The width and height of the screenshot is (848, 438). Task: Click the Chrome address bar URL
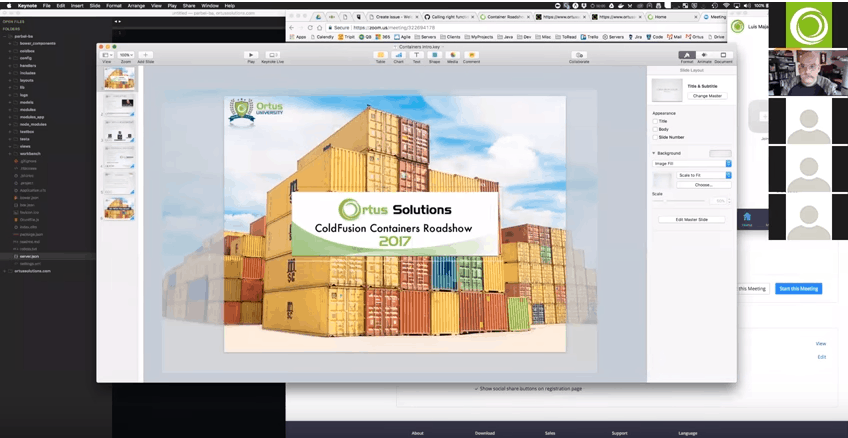pyautogui.click(x=393, y=28)
